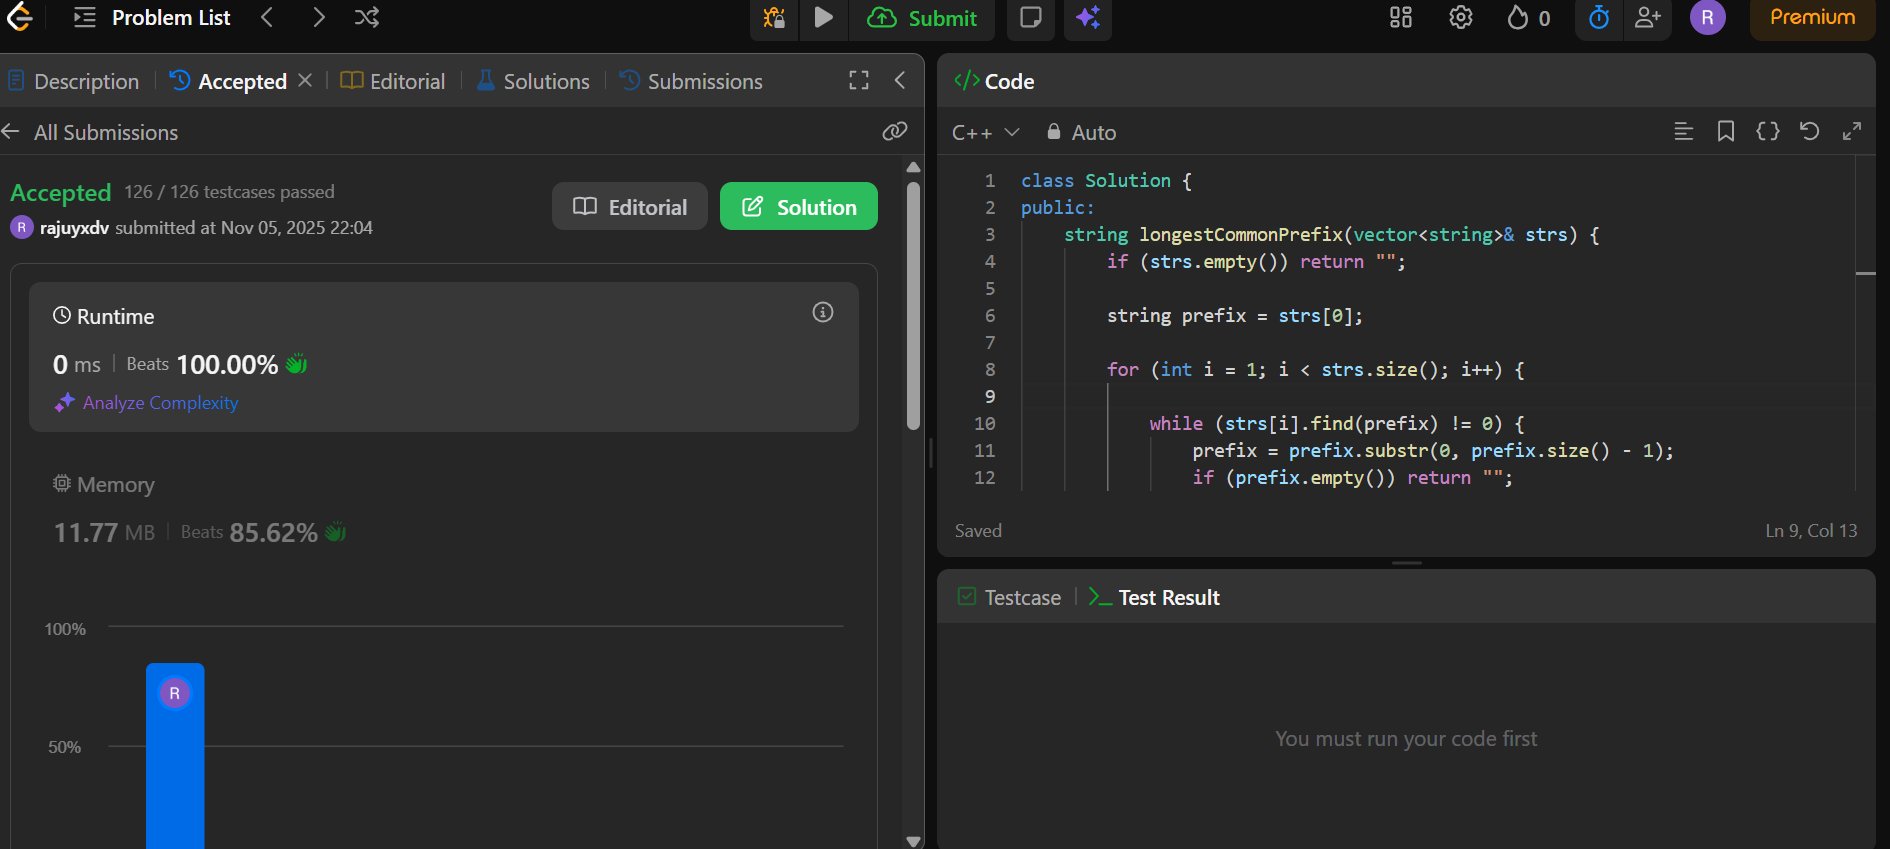Open the C++ language dropdown
The width and height of the screenshot is (1890, 849).
tap(985, 132)
